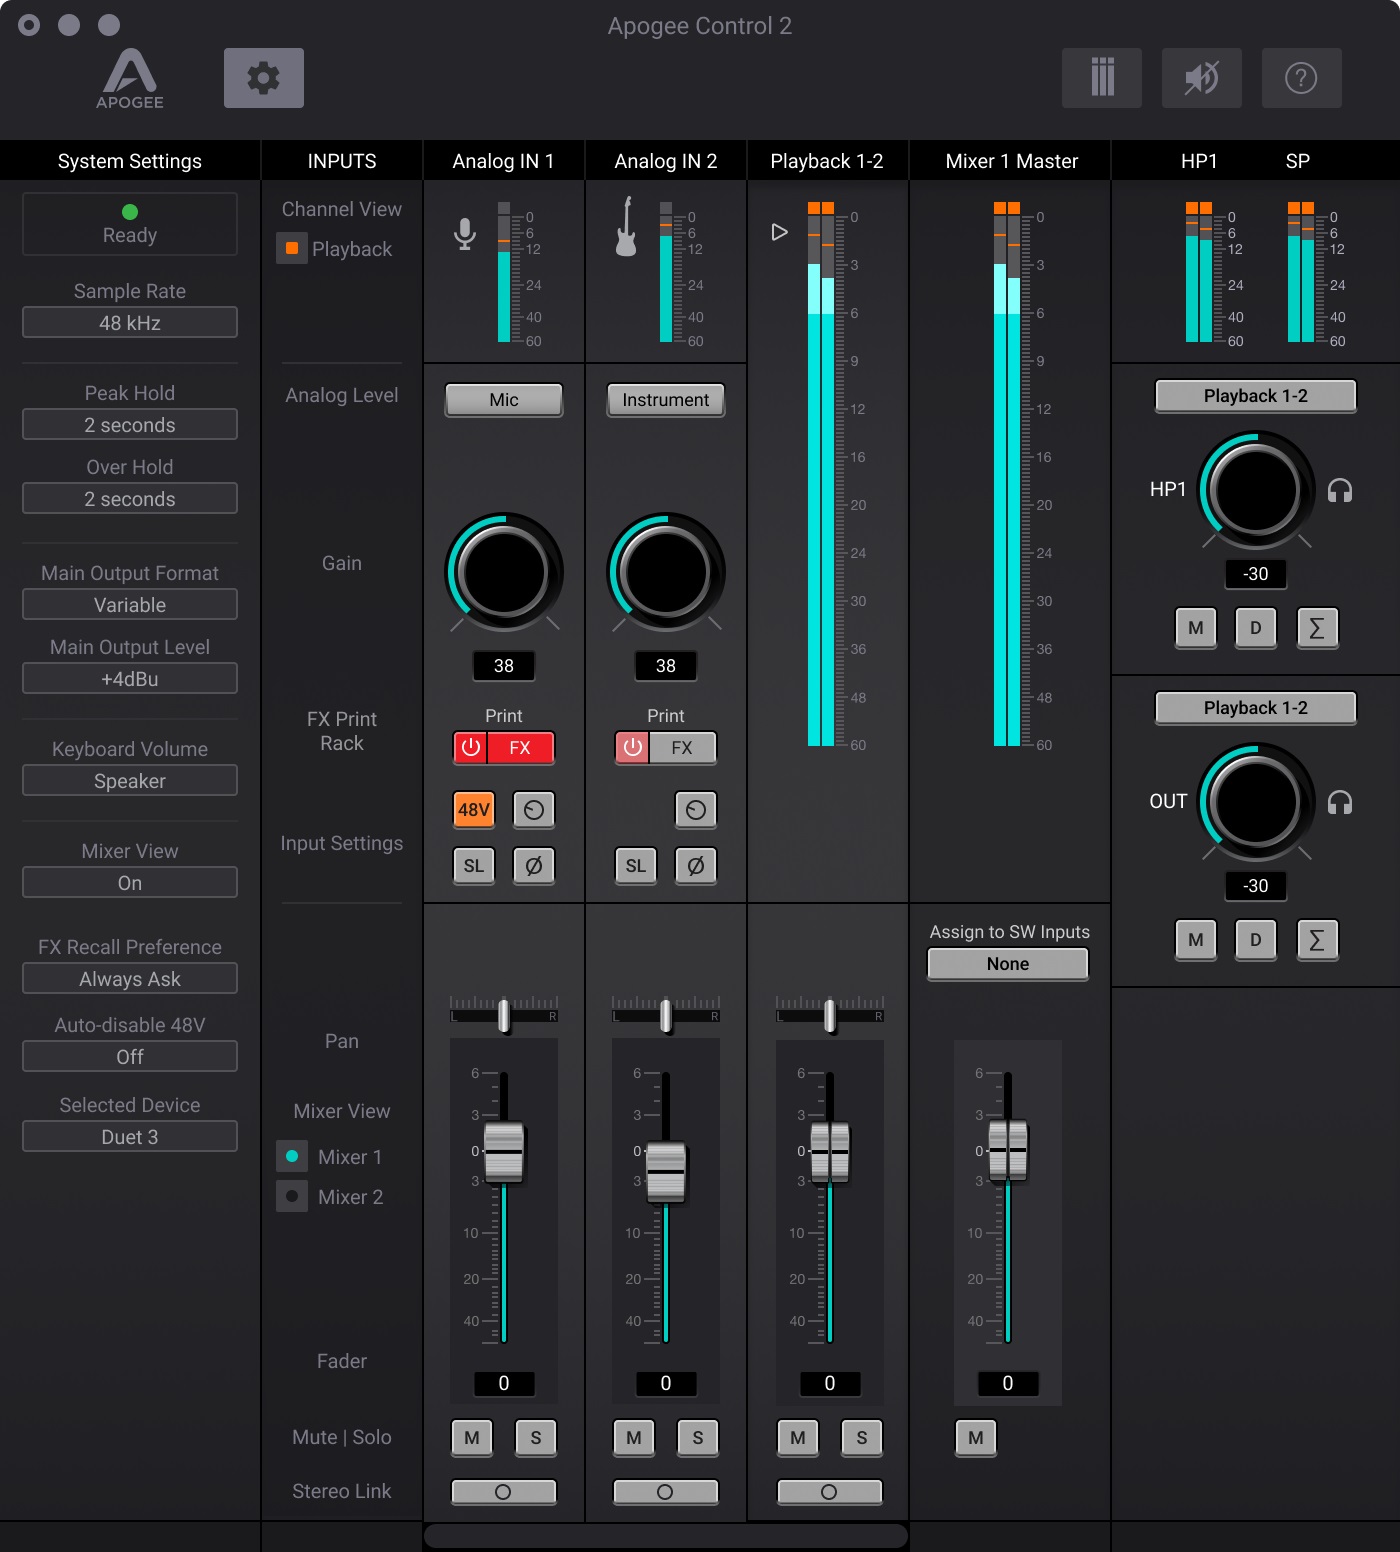Click the System Settings panel header
The width and height of the screenshot is (1400, 1552).
click(x=129, y=160)
